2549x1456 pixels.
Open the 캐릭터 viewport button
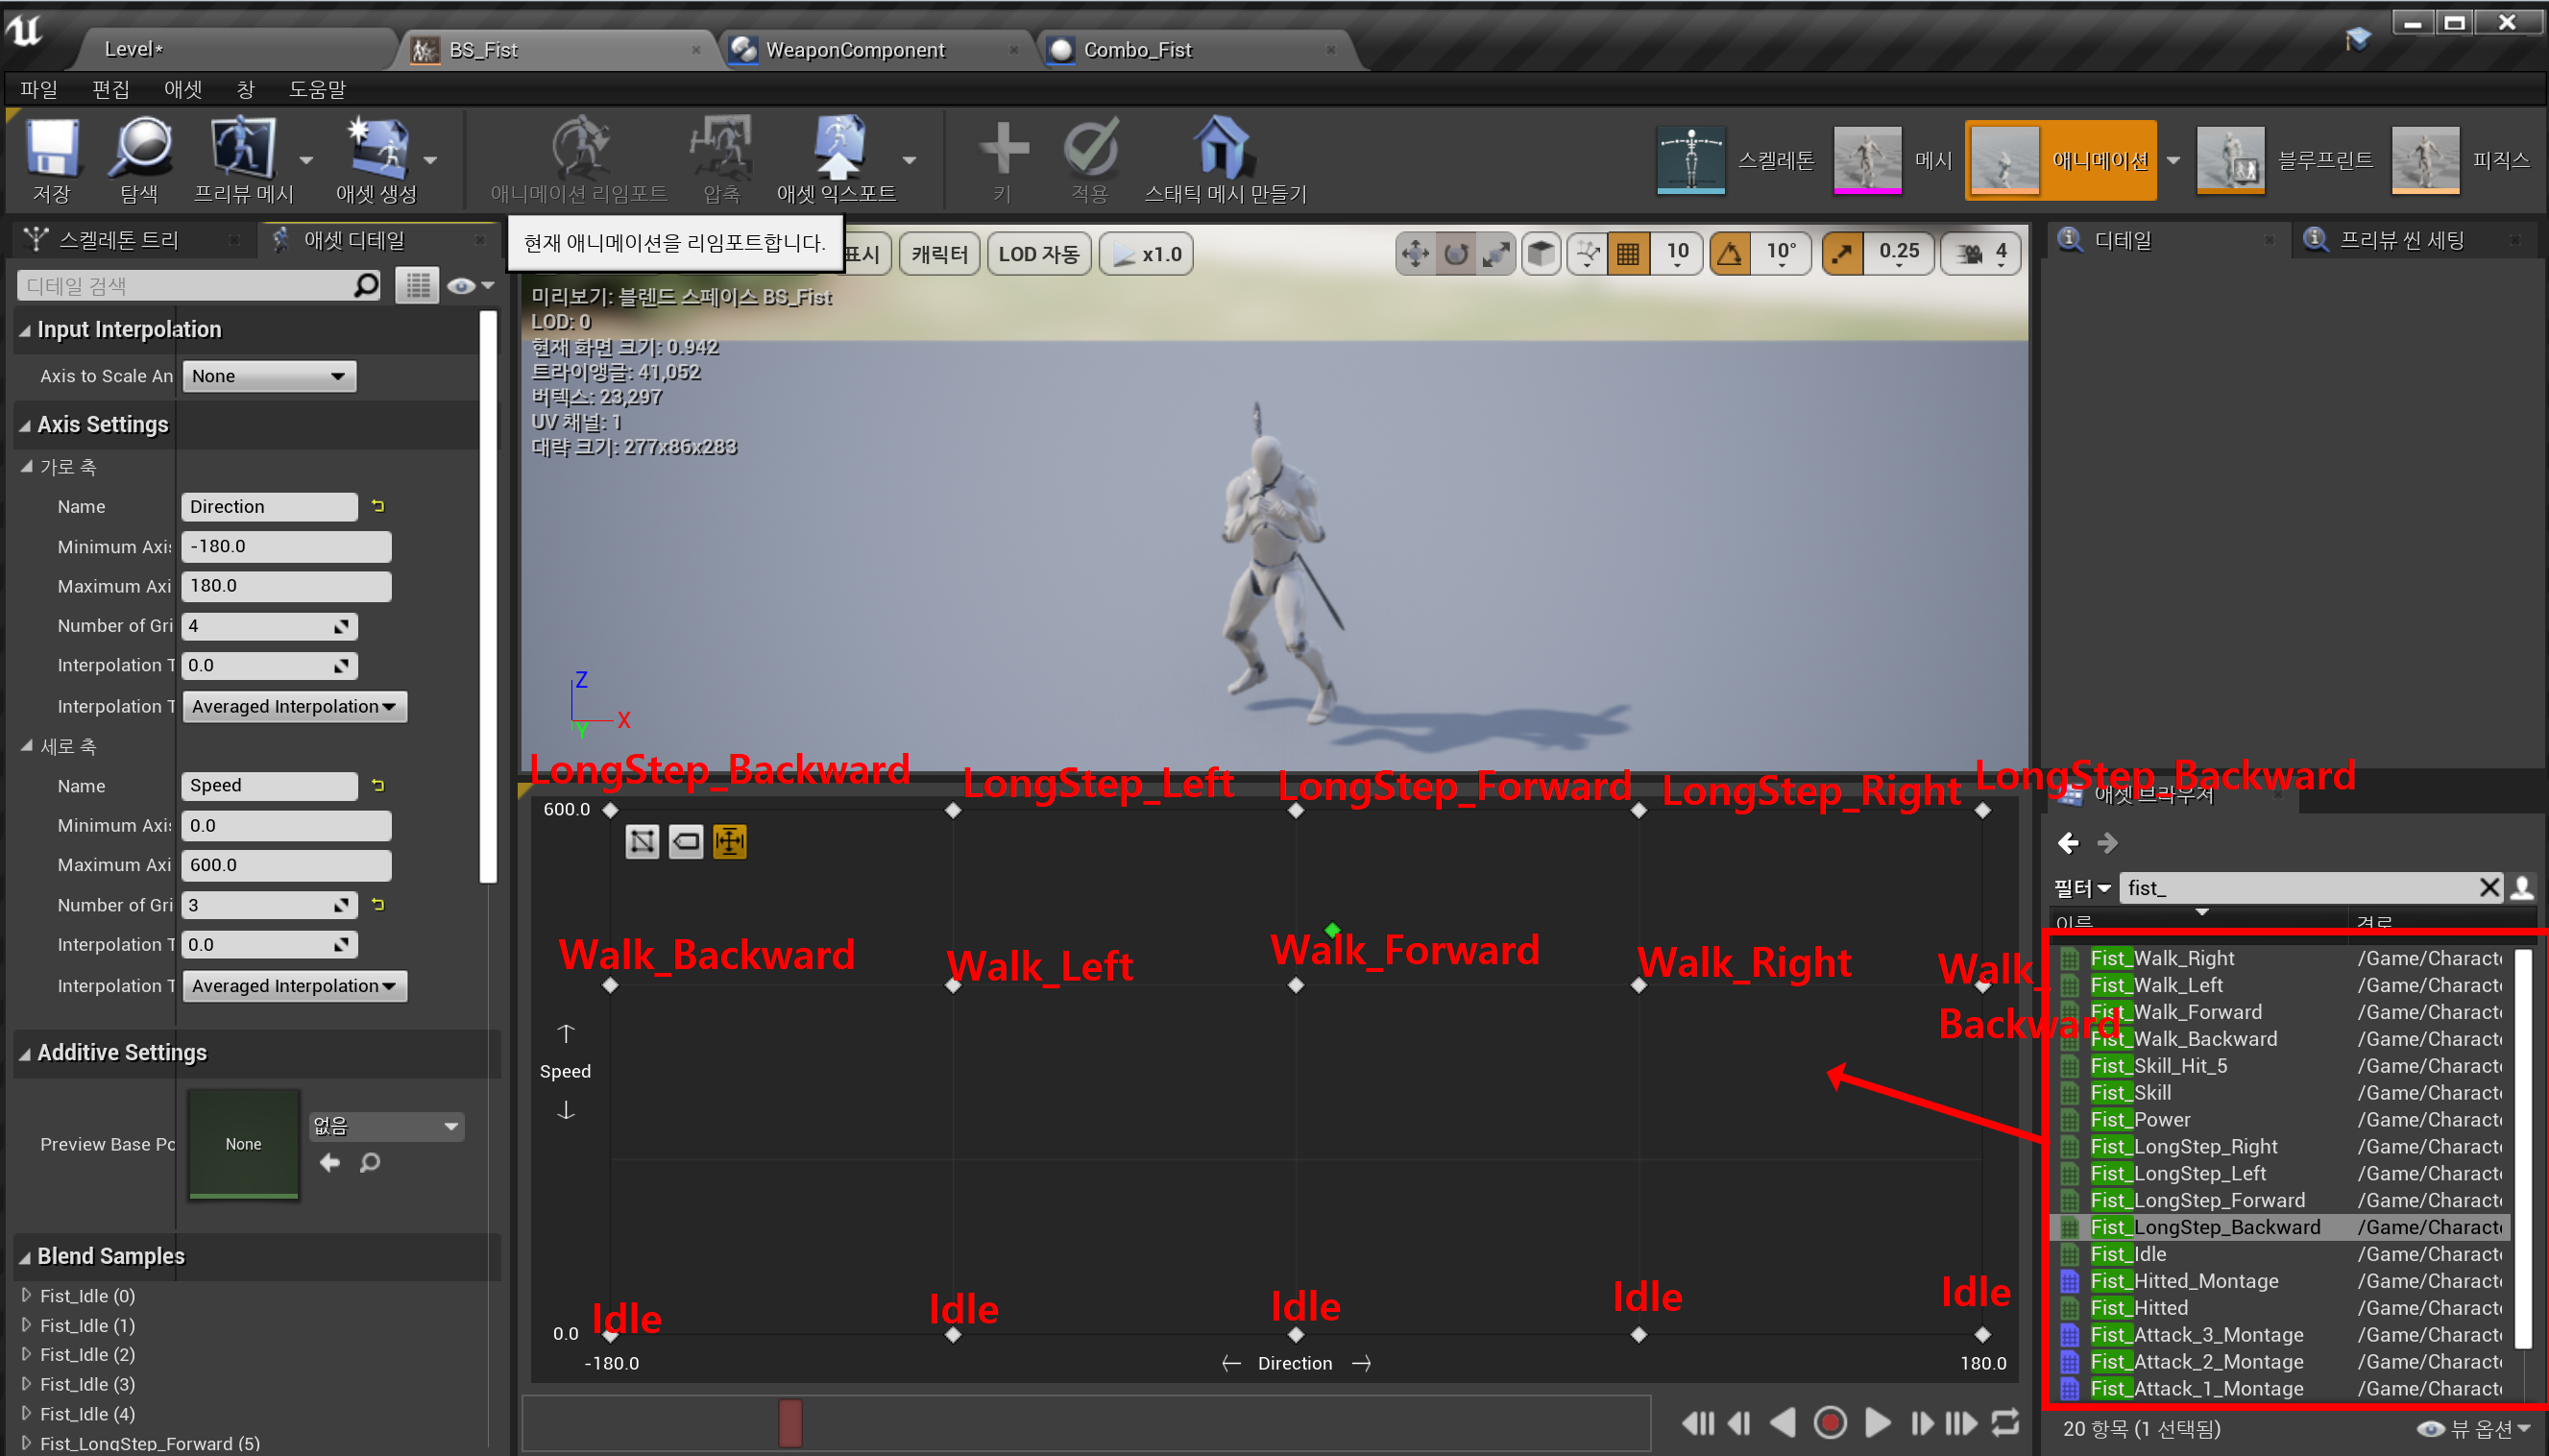(939, 254)
